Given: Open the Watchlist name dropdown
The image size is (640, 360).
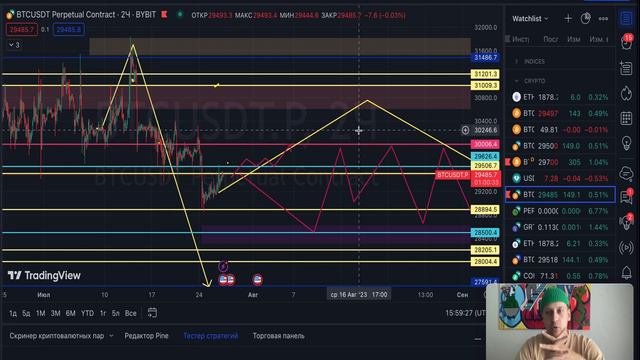Looking at the screenshot, I should pos(530,19).
